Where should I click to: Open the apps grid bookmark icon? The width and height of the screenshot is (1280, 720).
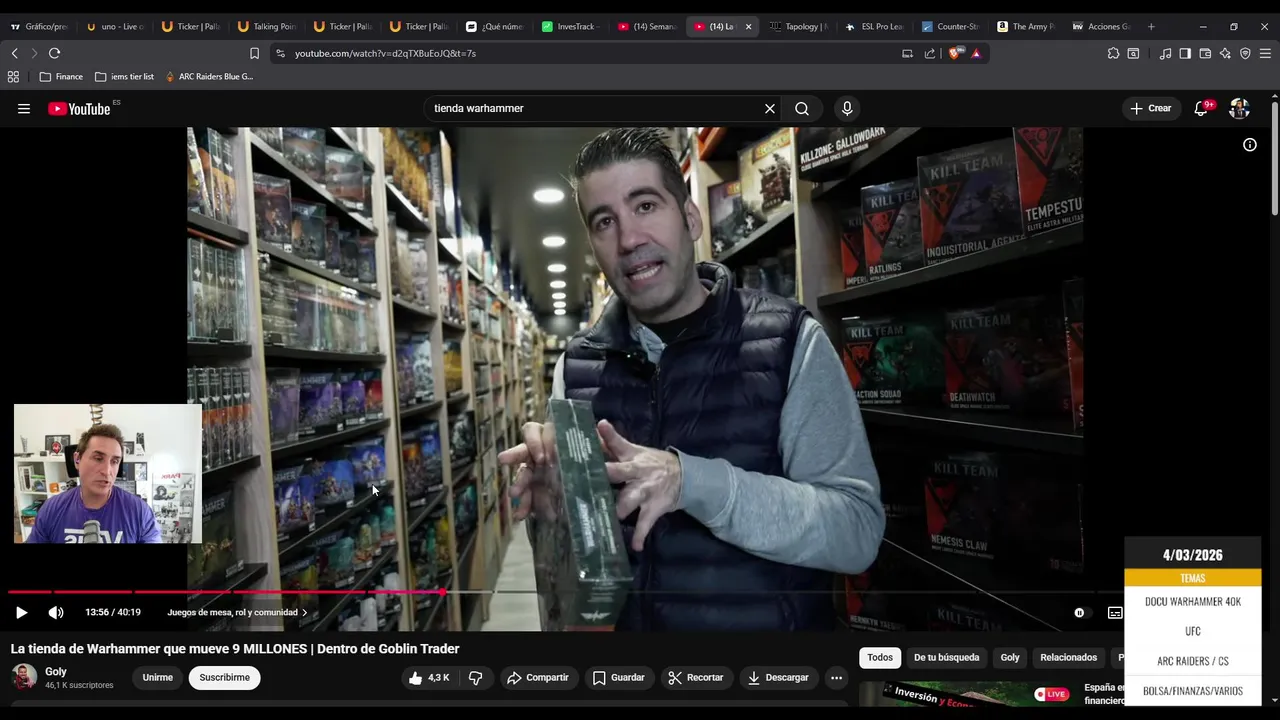pos(13,76)
